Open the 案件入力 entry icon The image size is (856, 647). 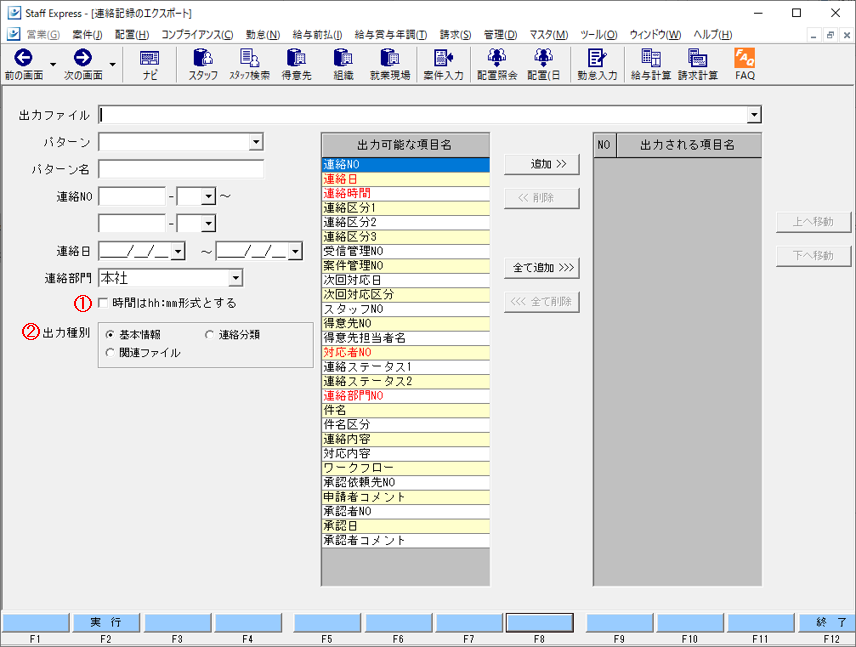443,64
